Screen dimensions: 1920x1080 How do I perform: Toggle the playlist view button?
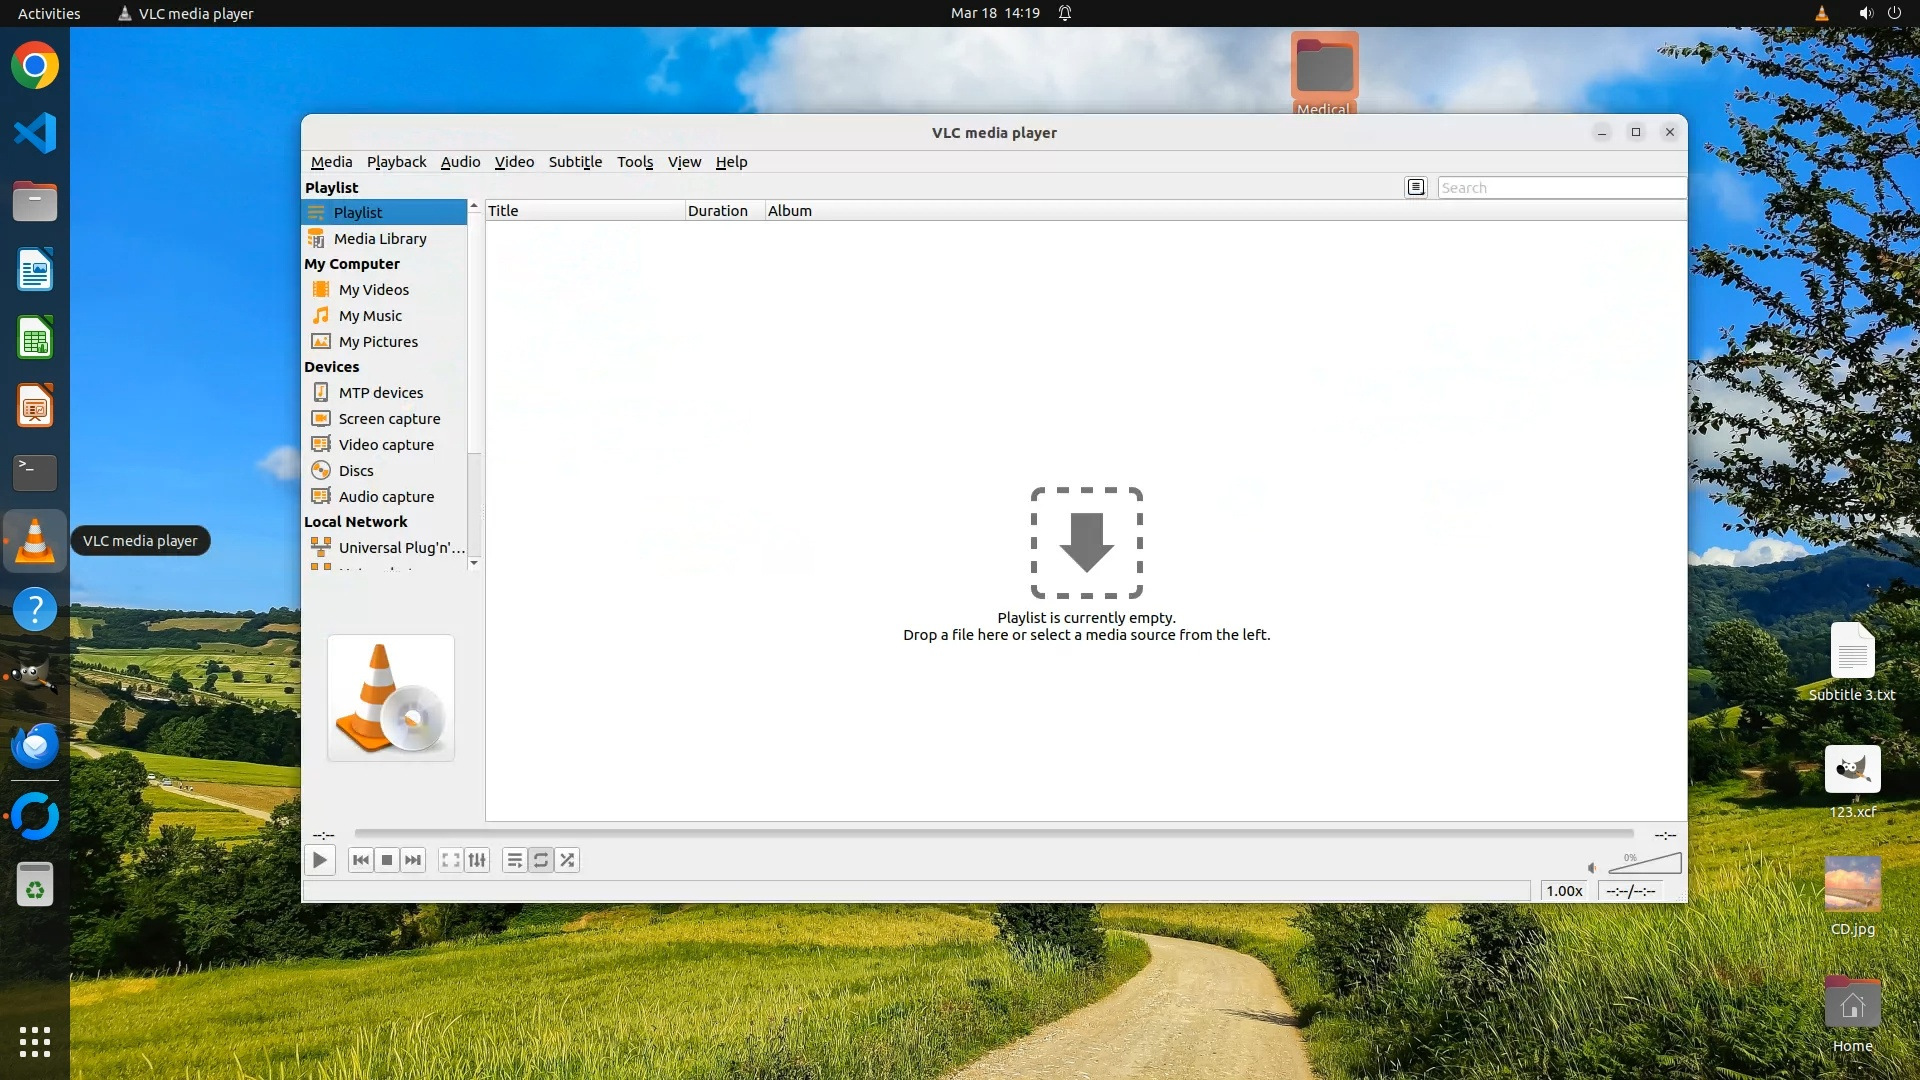pos(514,860)
